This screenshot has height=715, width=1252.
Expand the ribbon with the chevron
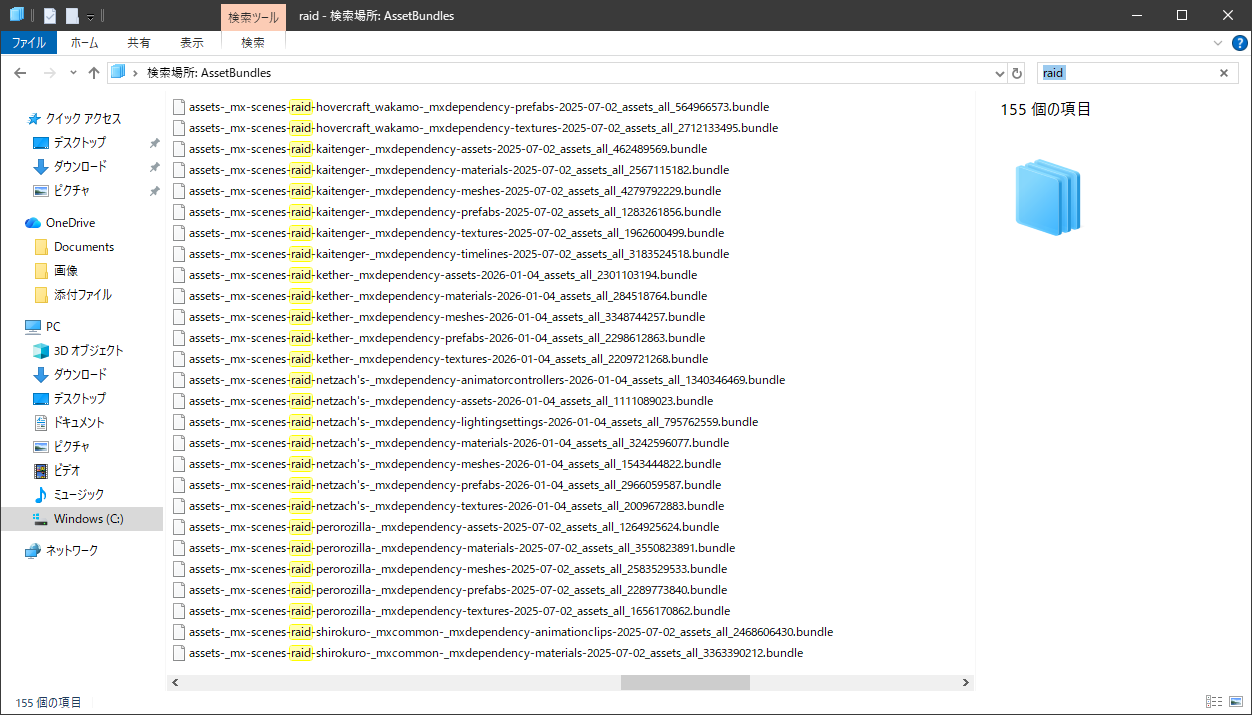(x=1217, y=43)
